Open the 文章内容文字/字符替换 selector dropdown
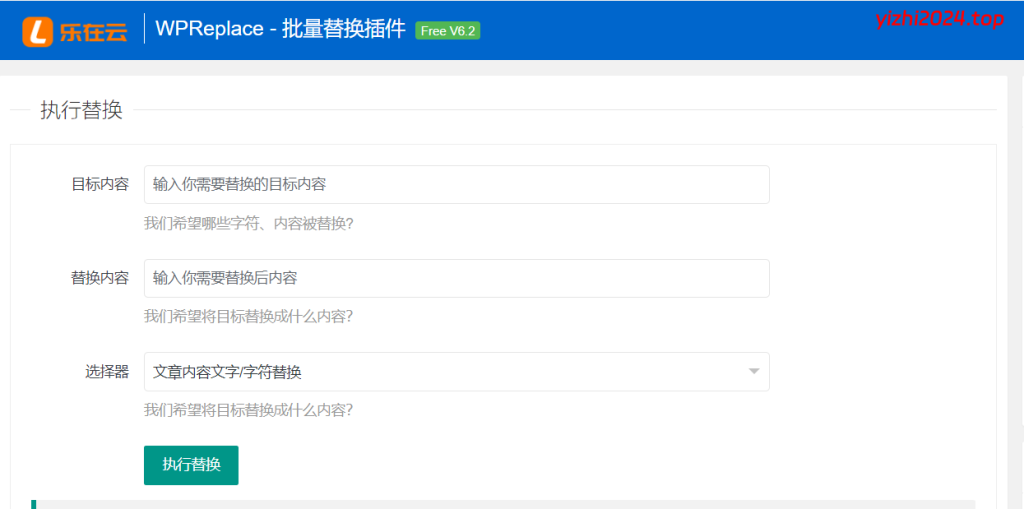Image resolution: width=1024 pixels, height=509 pixels. [x=440, y=372]
